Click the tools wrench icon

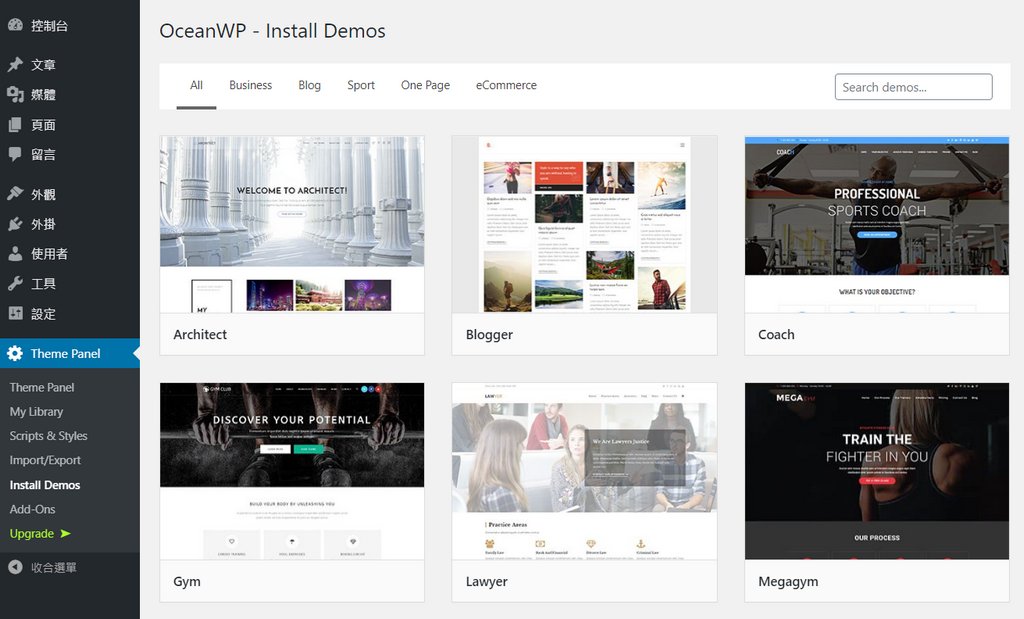click(15, 284)
